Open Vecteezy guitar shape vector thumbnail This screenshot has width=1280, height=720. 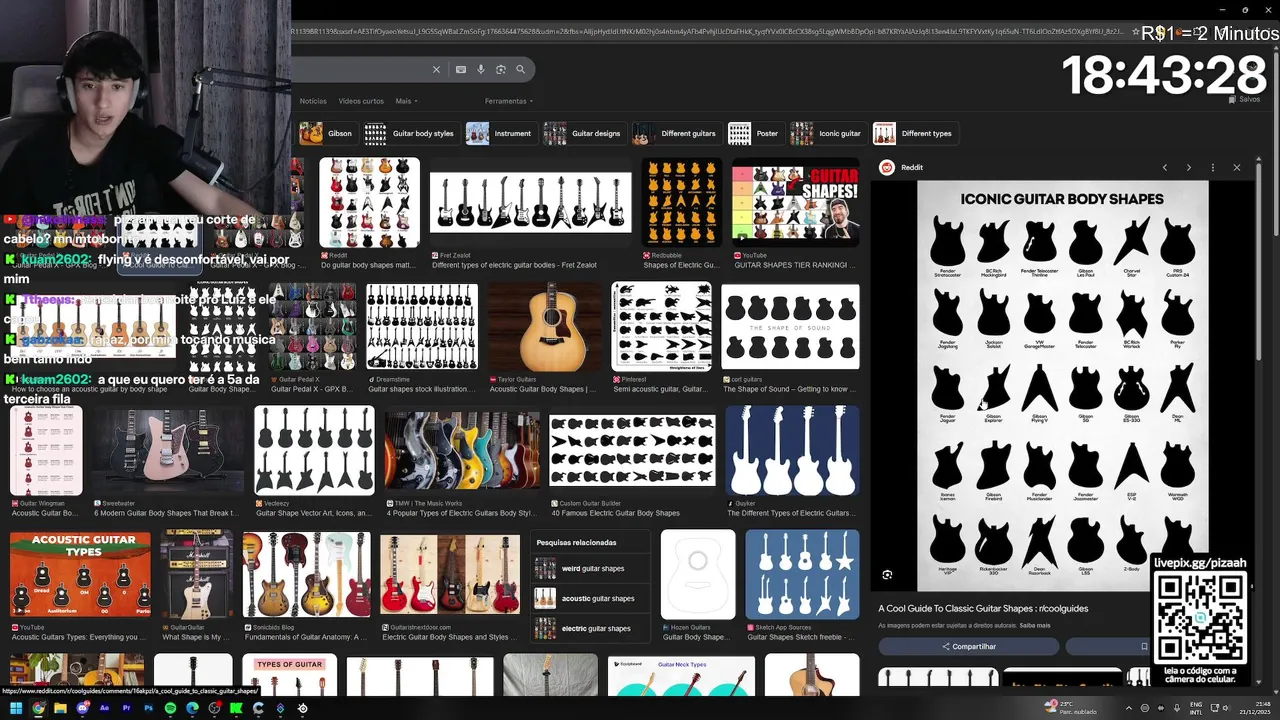coord(314,450)
